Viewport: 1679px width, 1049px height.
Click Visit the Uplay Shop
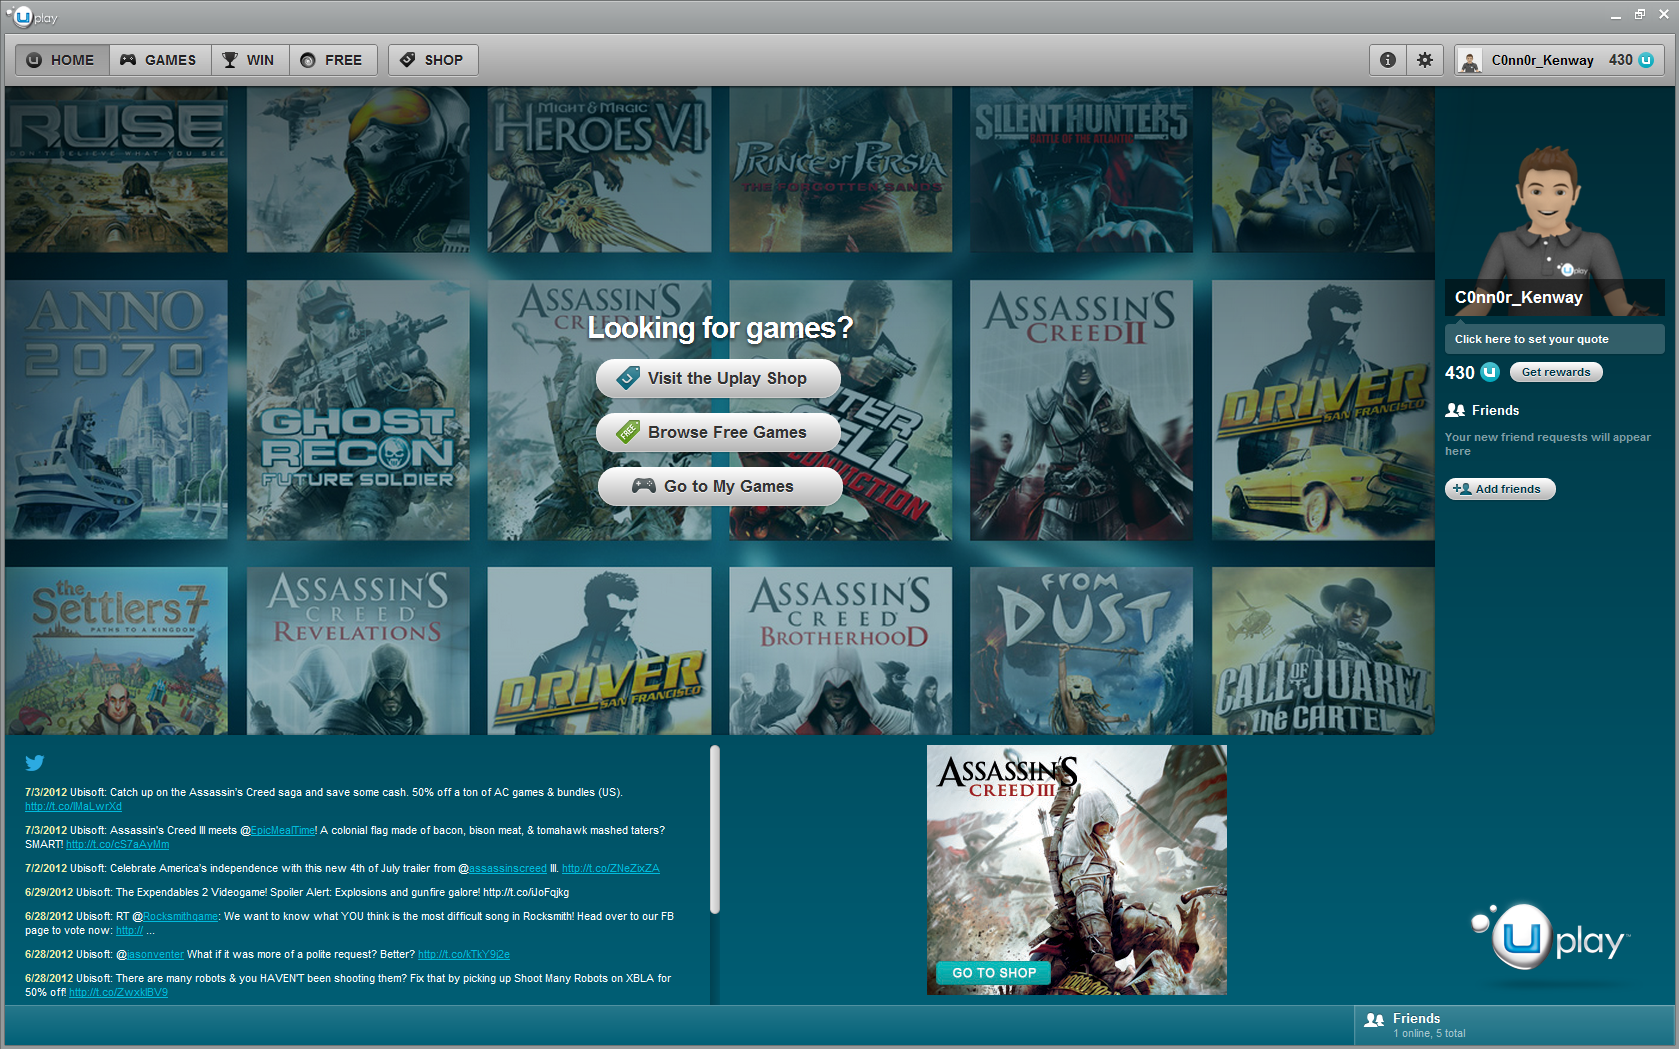click(718, 378)
